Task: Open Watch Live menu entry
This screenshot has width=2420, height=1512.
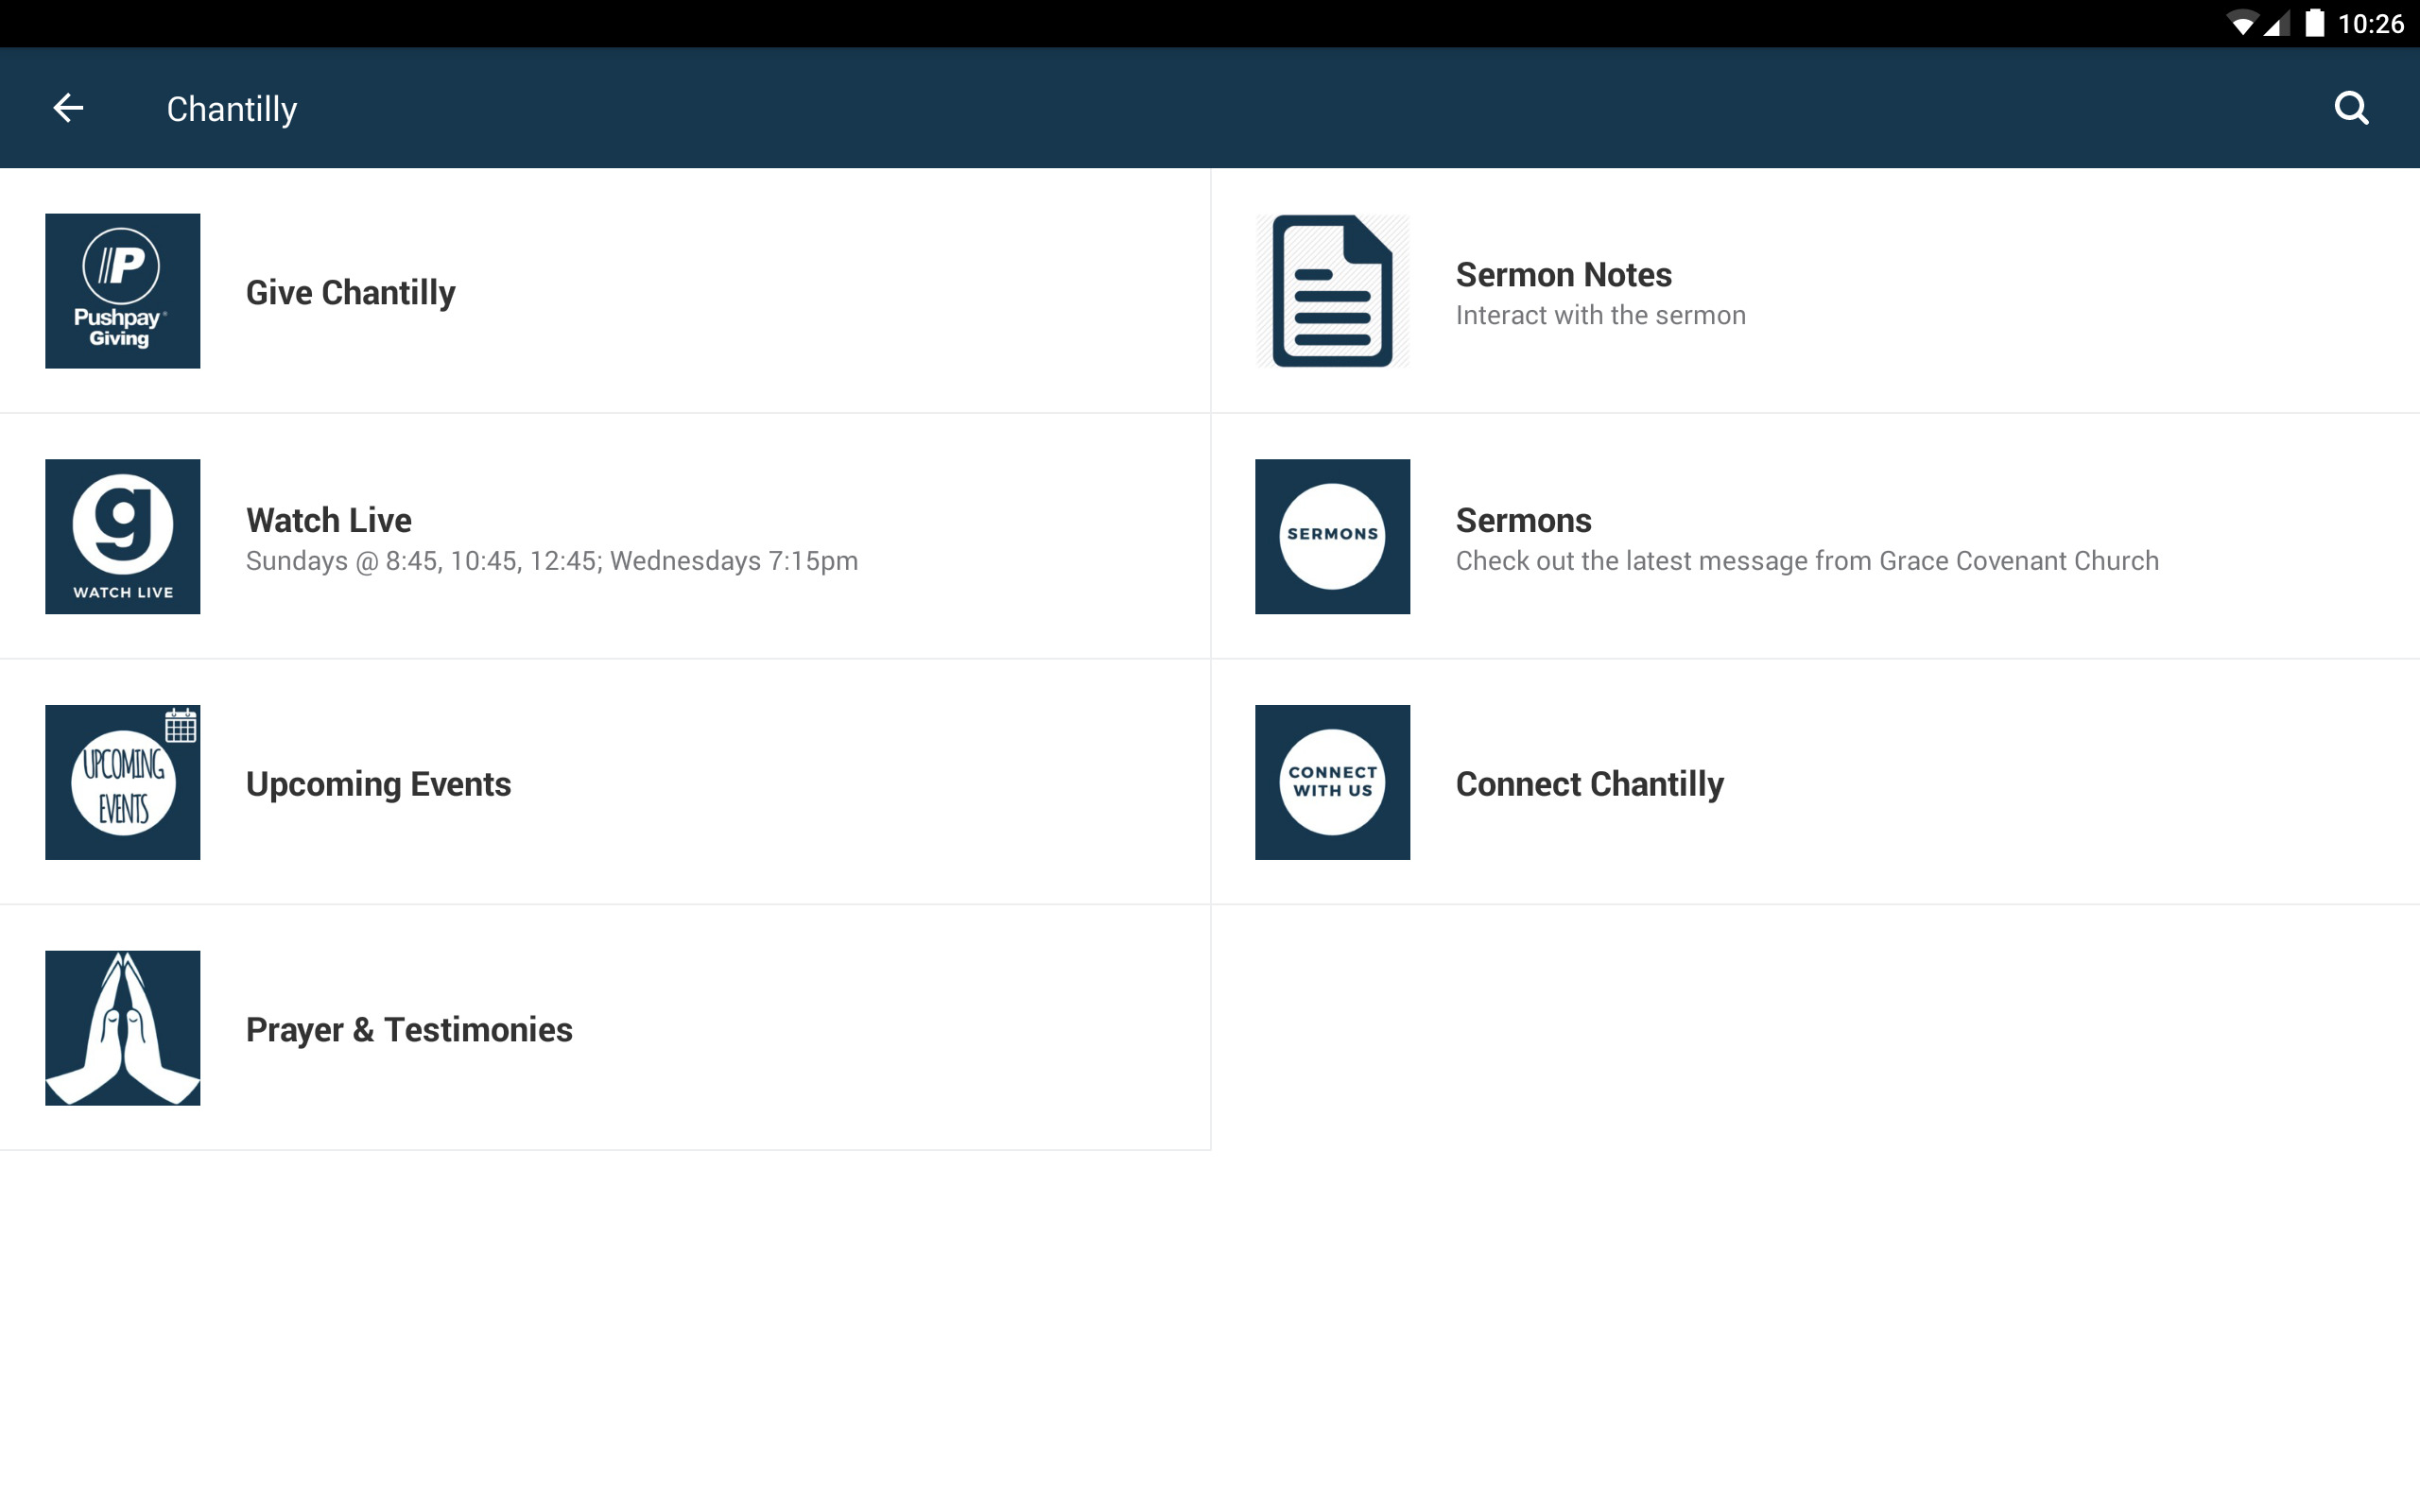Action: [329, 520]
